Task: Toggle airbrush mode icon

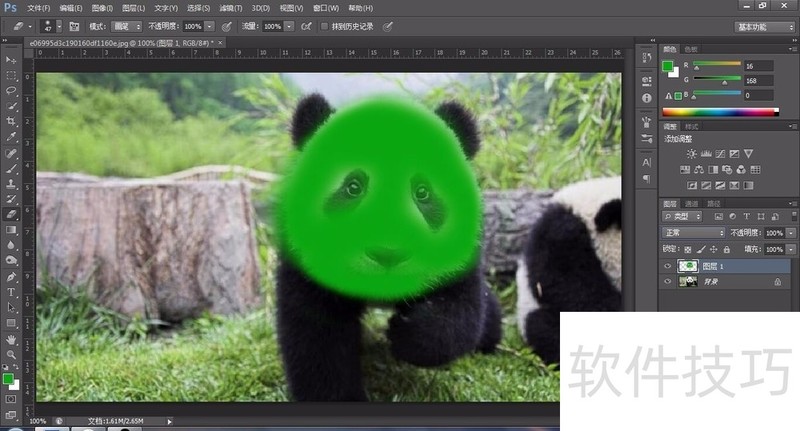Action: (306, 27)
